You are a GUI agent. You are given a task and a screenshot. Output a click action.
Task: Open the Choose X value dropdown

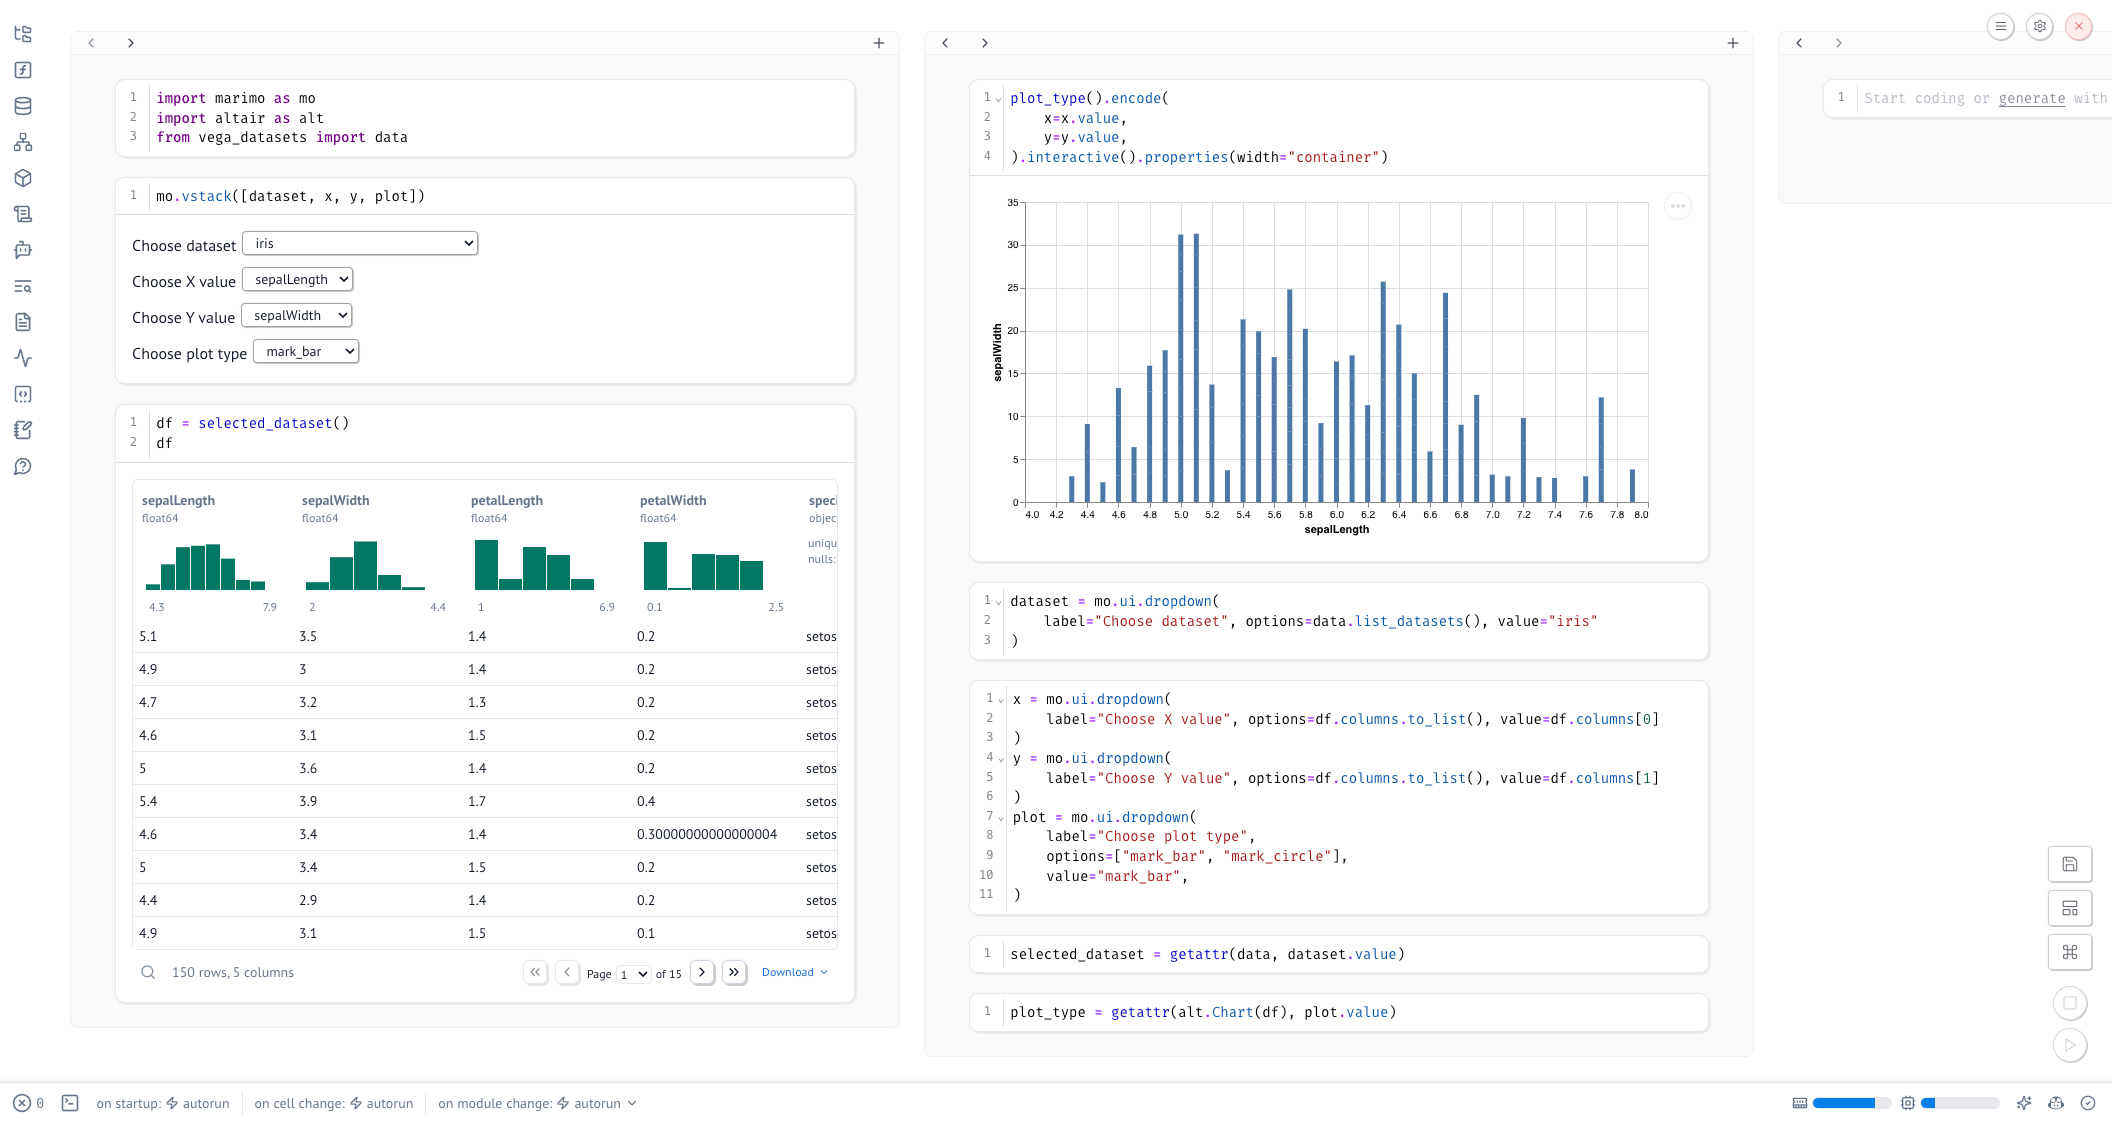pyautogui.click(x=298, y=280)
